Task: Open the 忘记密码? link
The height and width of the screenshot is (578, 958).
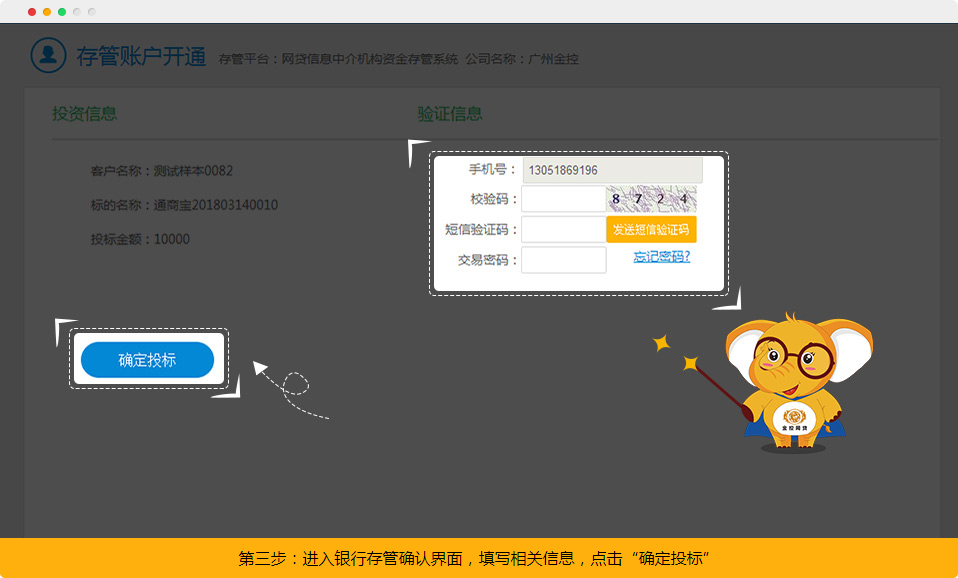Action: point(661,257)
